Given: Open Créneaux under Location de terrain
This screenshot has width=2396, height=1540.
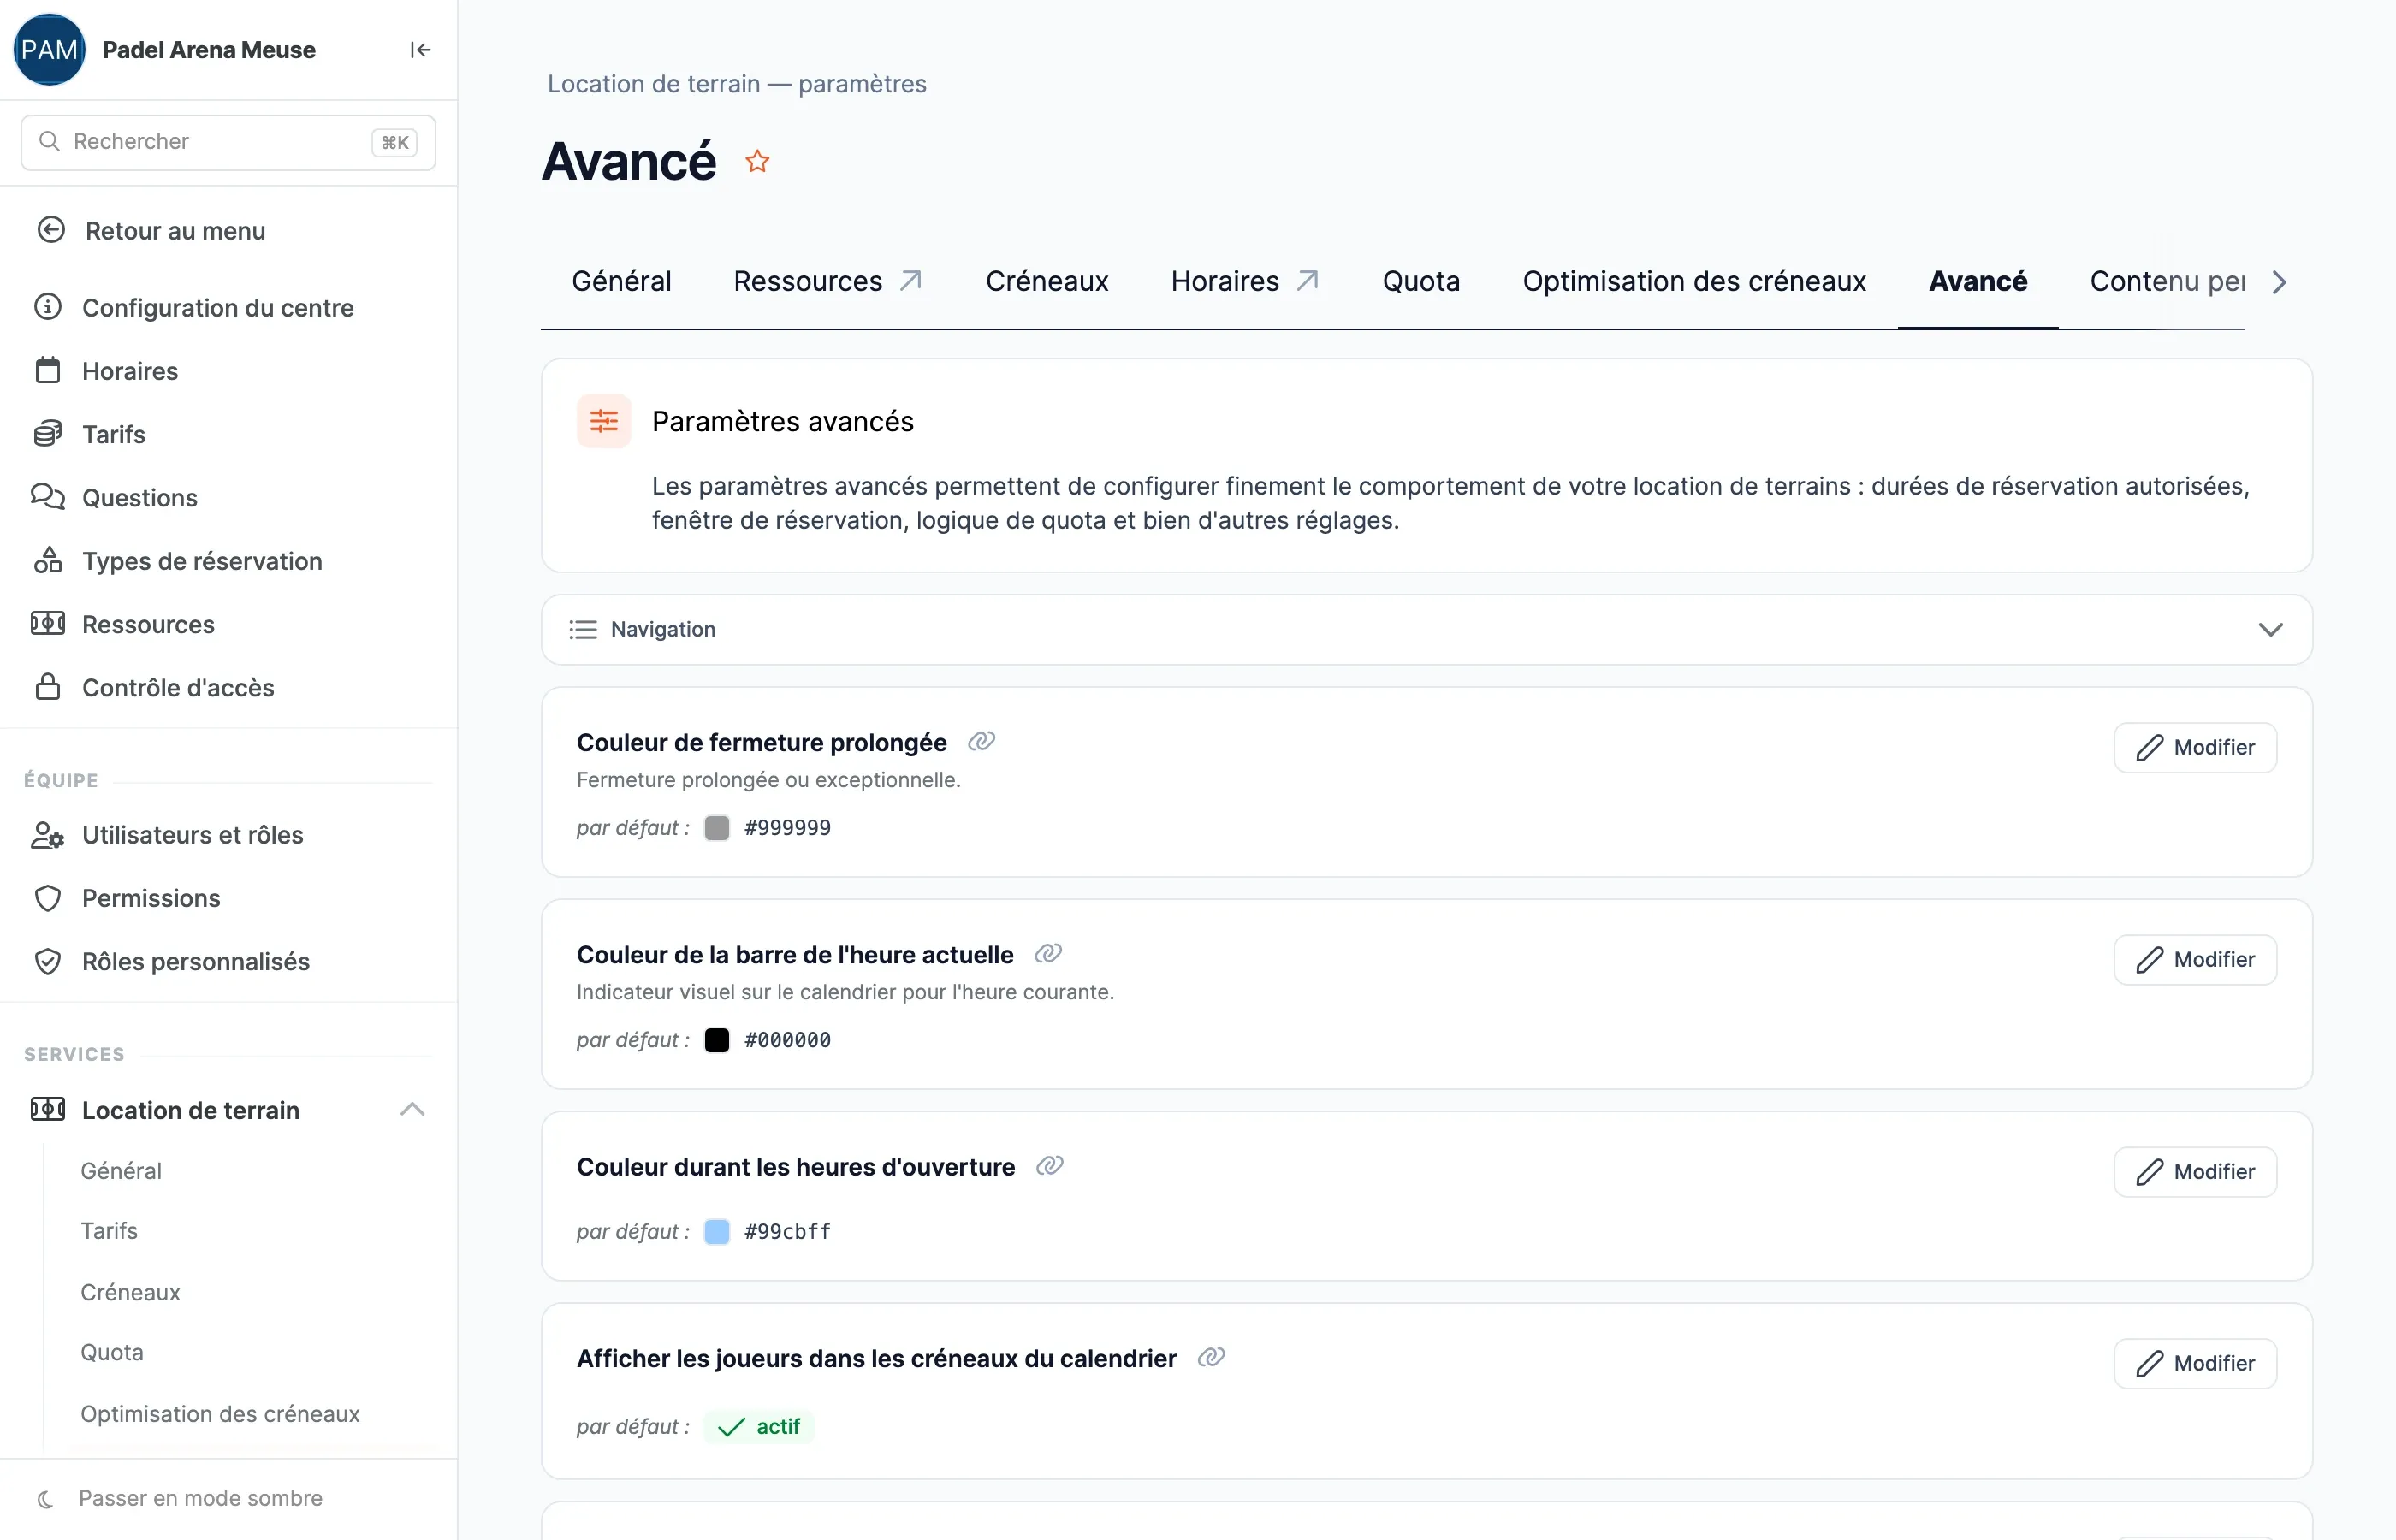Looking at the screenshot, I should click(130, 1292).
